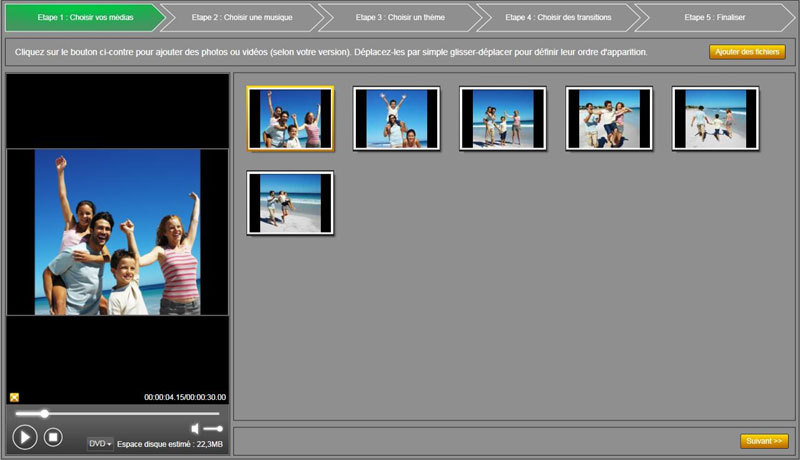Open Etape 4 : Choisir des transitions
800x460 pixels.
[555, 17]
